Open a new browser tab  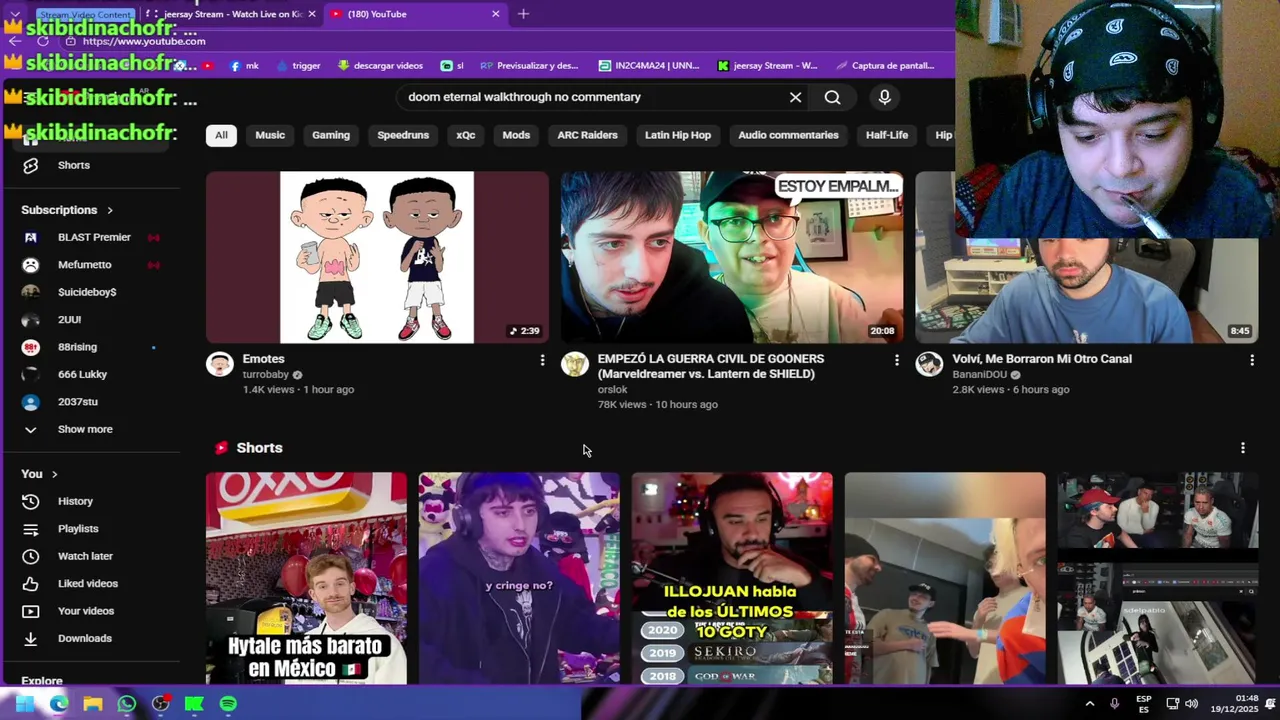tap(523, 14)
